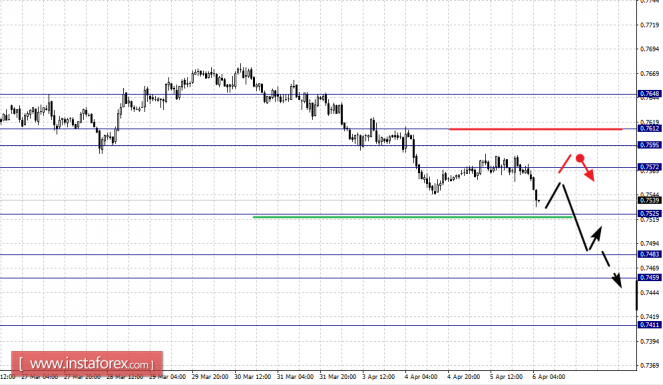Screen dimensions: 663x385
Task: Click the 0.7483 price level label
Action: [x=649, y=254]
